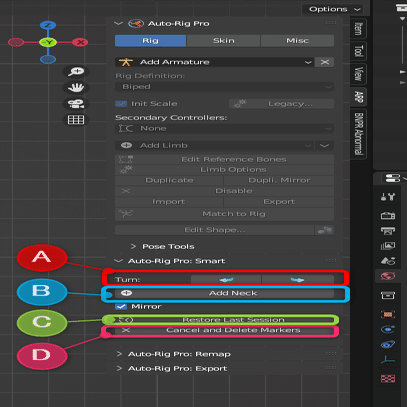
Task: Open Scene properties icon
Action: (x=388, y=261)
